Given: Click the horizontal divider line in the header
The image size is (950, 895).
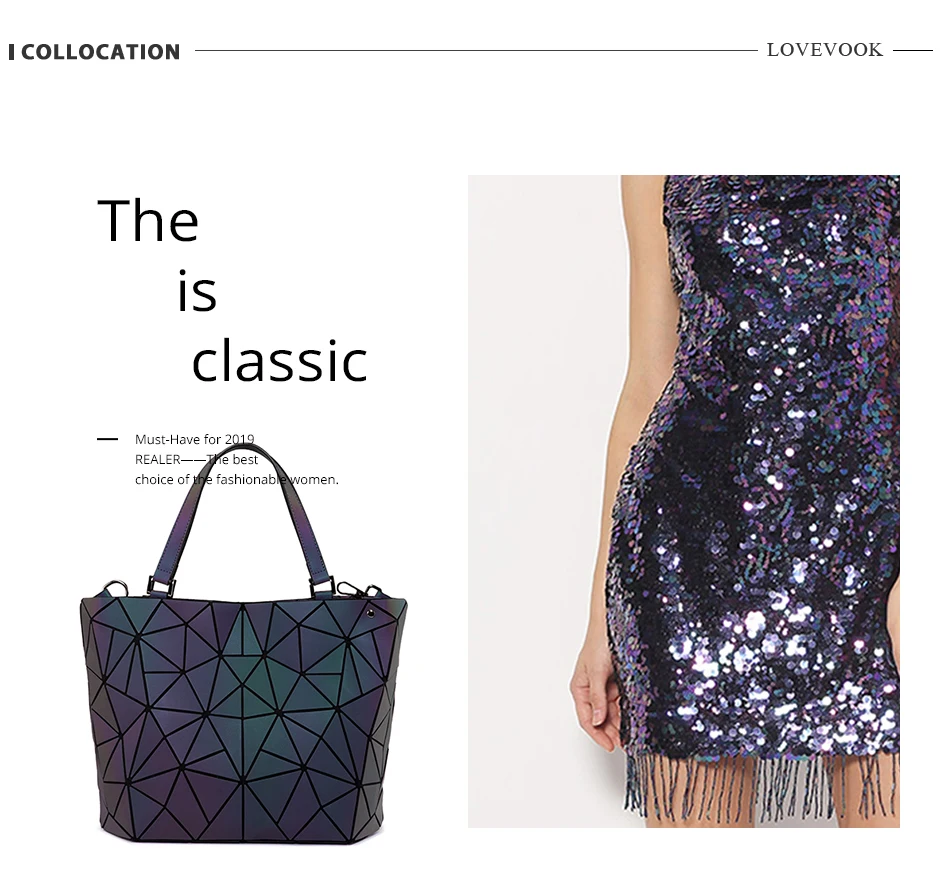Looking at the screenshot, I should 476,50.
